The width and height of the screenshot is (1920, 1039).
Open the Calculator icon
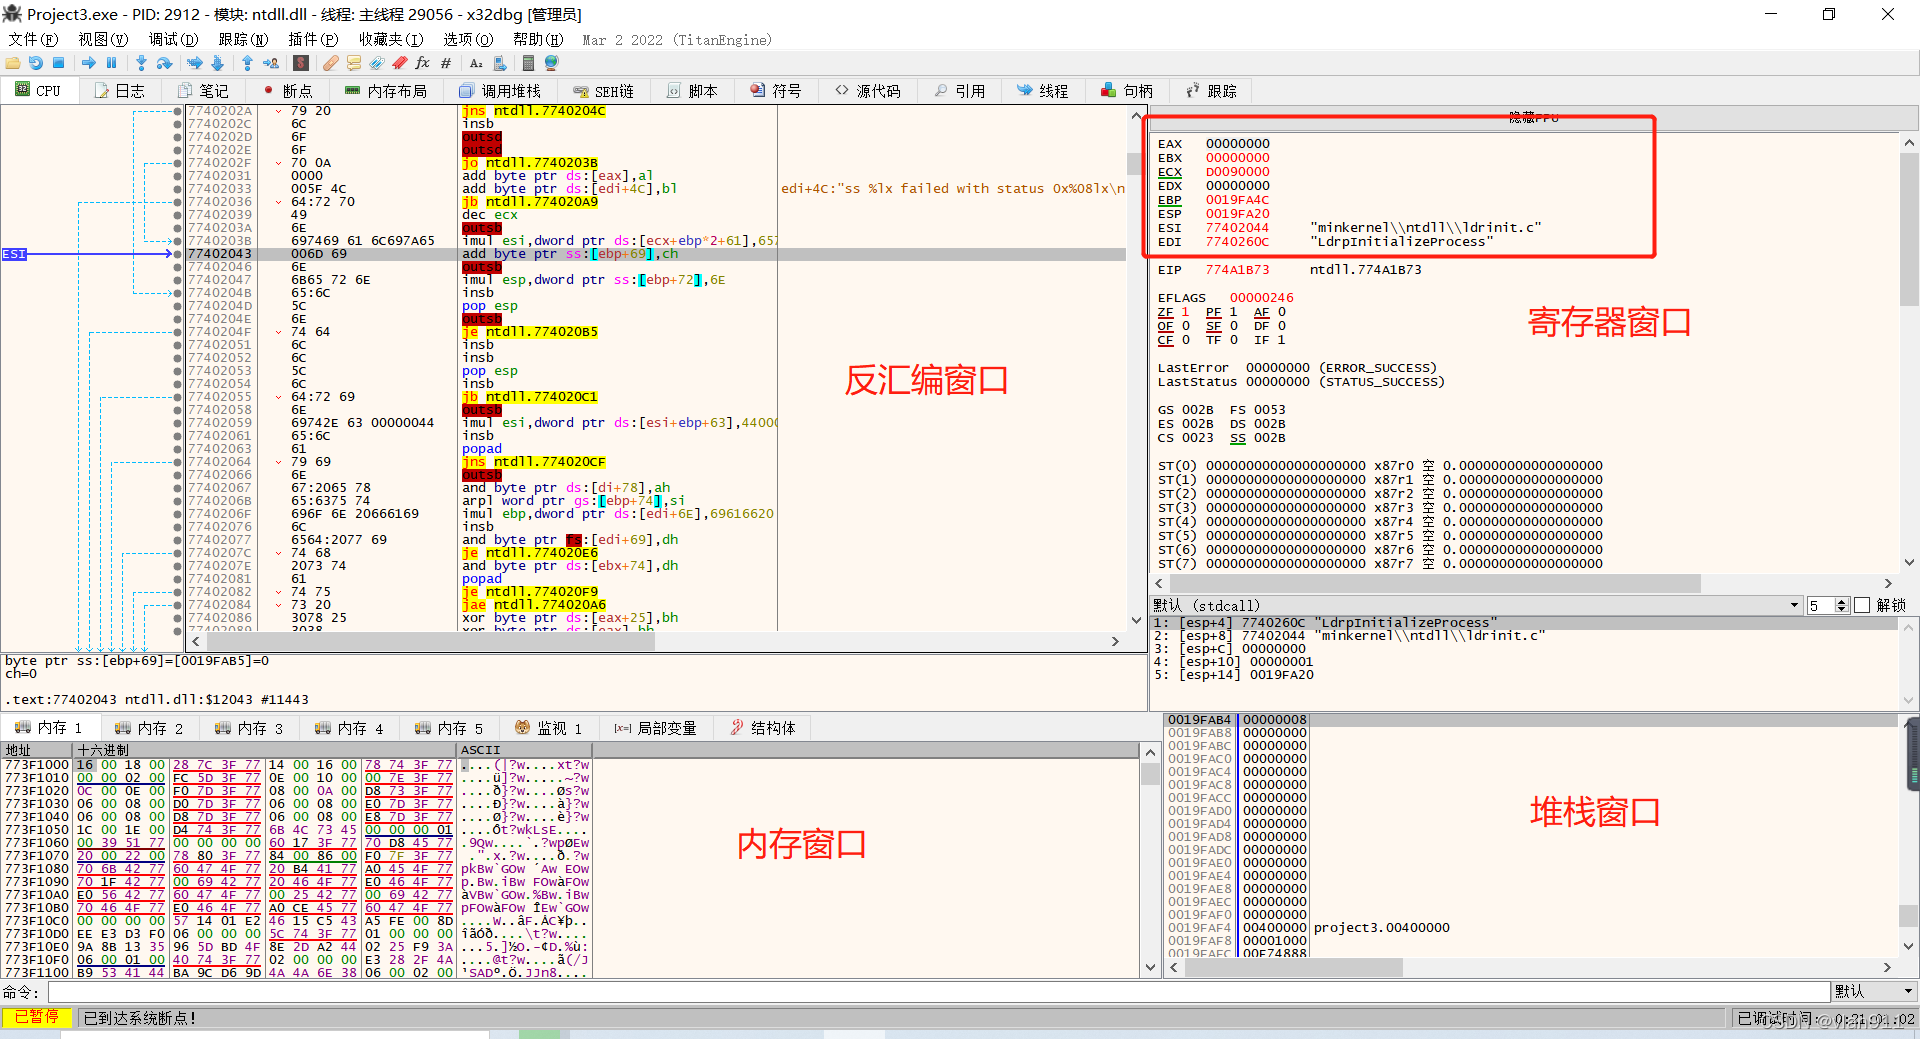528,63
